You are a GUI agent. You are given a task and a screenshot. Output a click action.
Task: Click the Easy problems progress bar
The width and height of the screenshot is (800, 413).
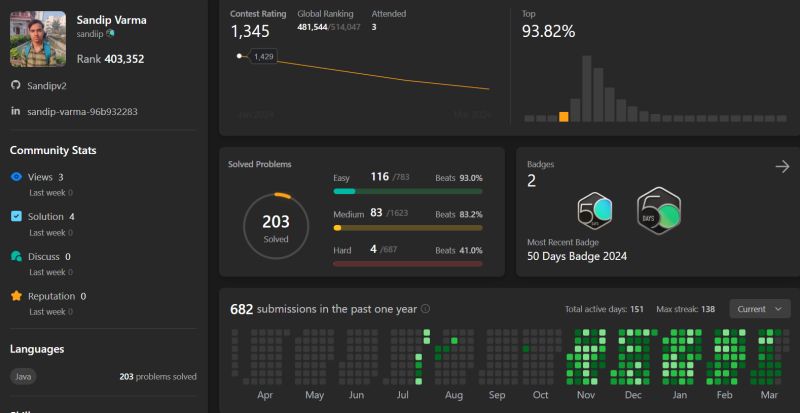(x=408, y=191)
